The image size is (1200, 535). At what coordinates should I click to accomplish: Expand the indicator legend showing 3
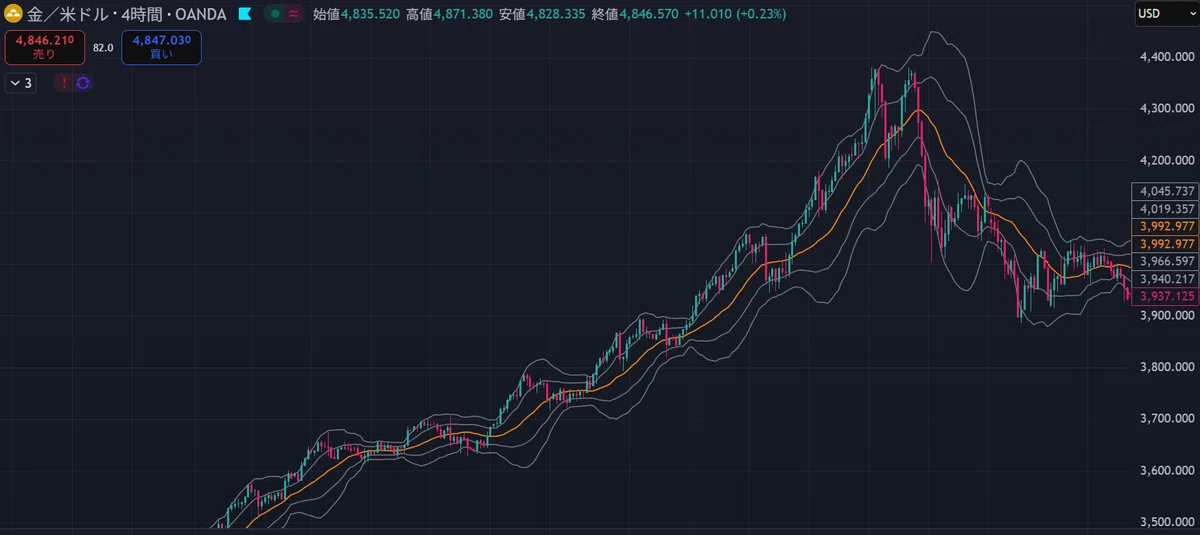[x=21, y=83]
